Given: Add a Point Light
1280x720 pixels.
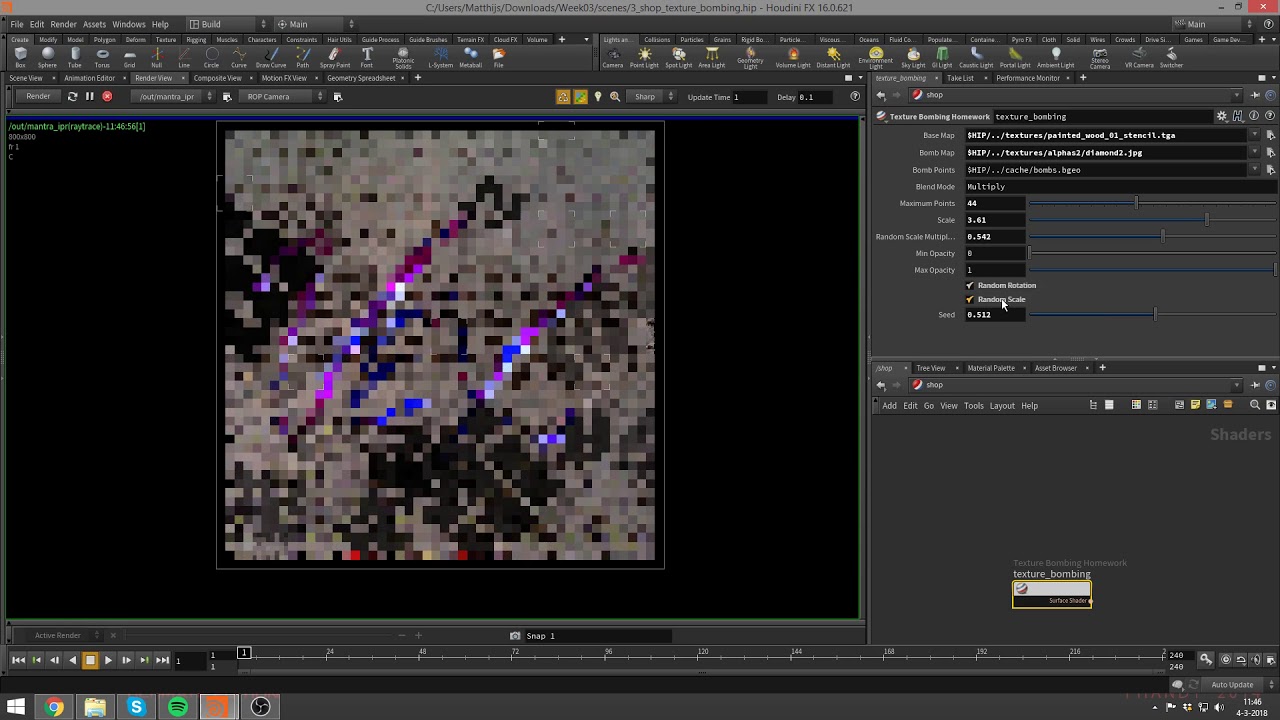Looking at the screenshot, I should point(644,58).
